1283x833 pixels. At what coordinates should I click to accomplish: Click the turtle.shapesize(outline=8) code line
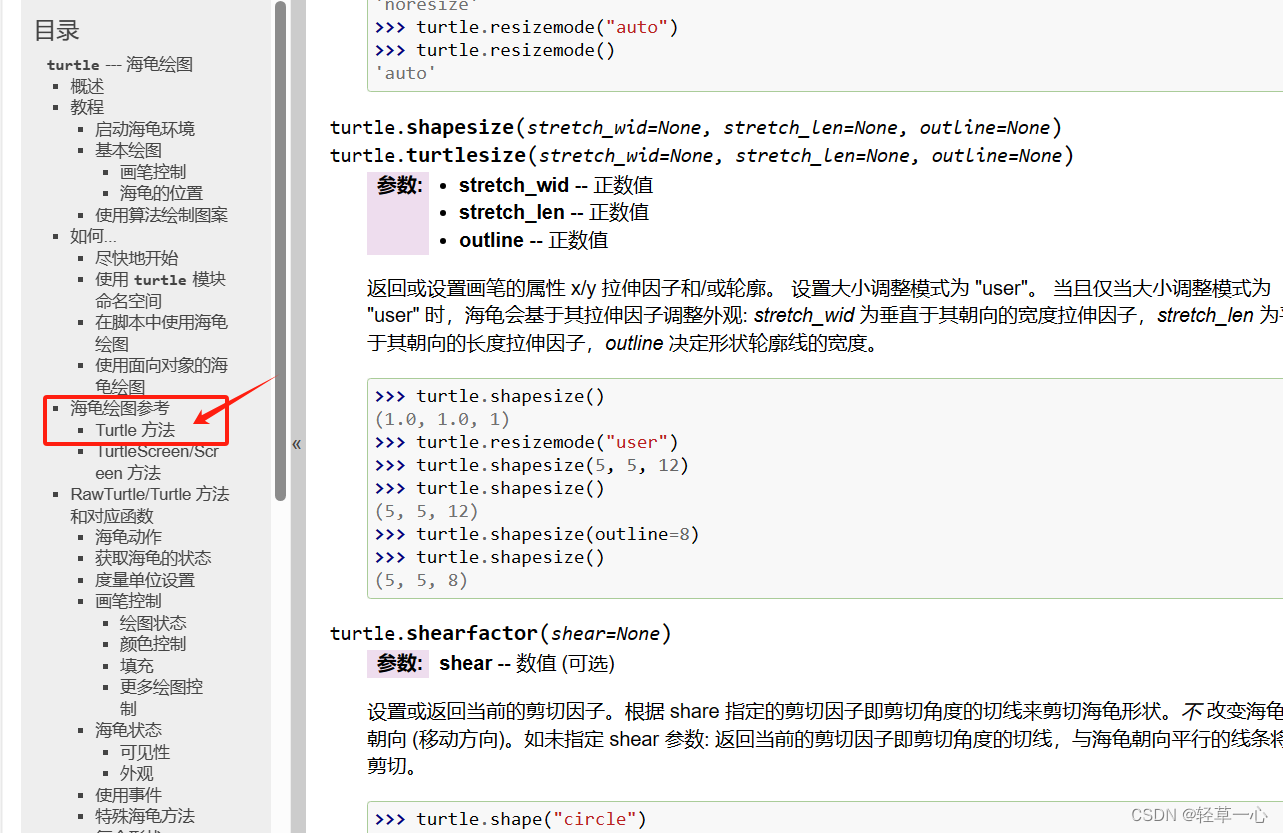(537, 534)
